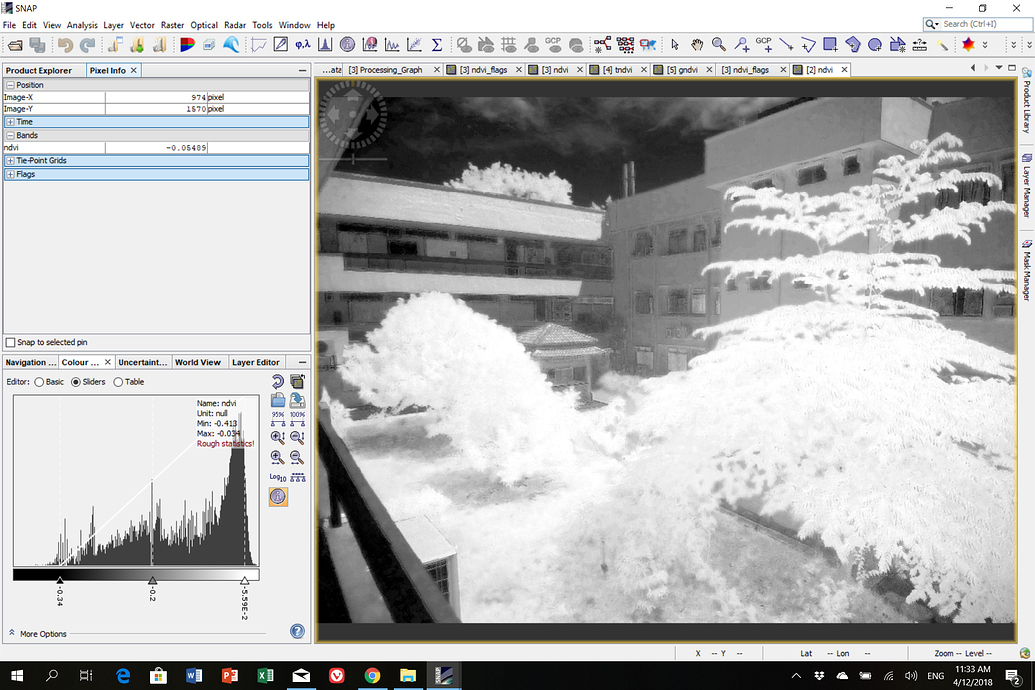
Task: Activate the zoom magnifier tool
Action: (x=719, y=44)
